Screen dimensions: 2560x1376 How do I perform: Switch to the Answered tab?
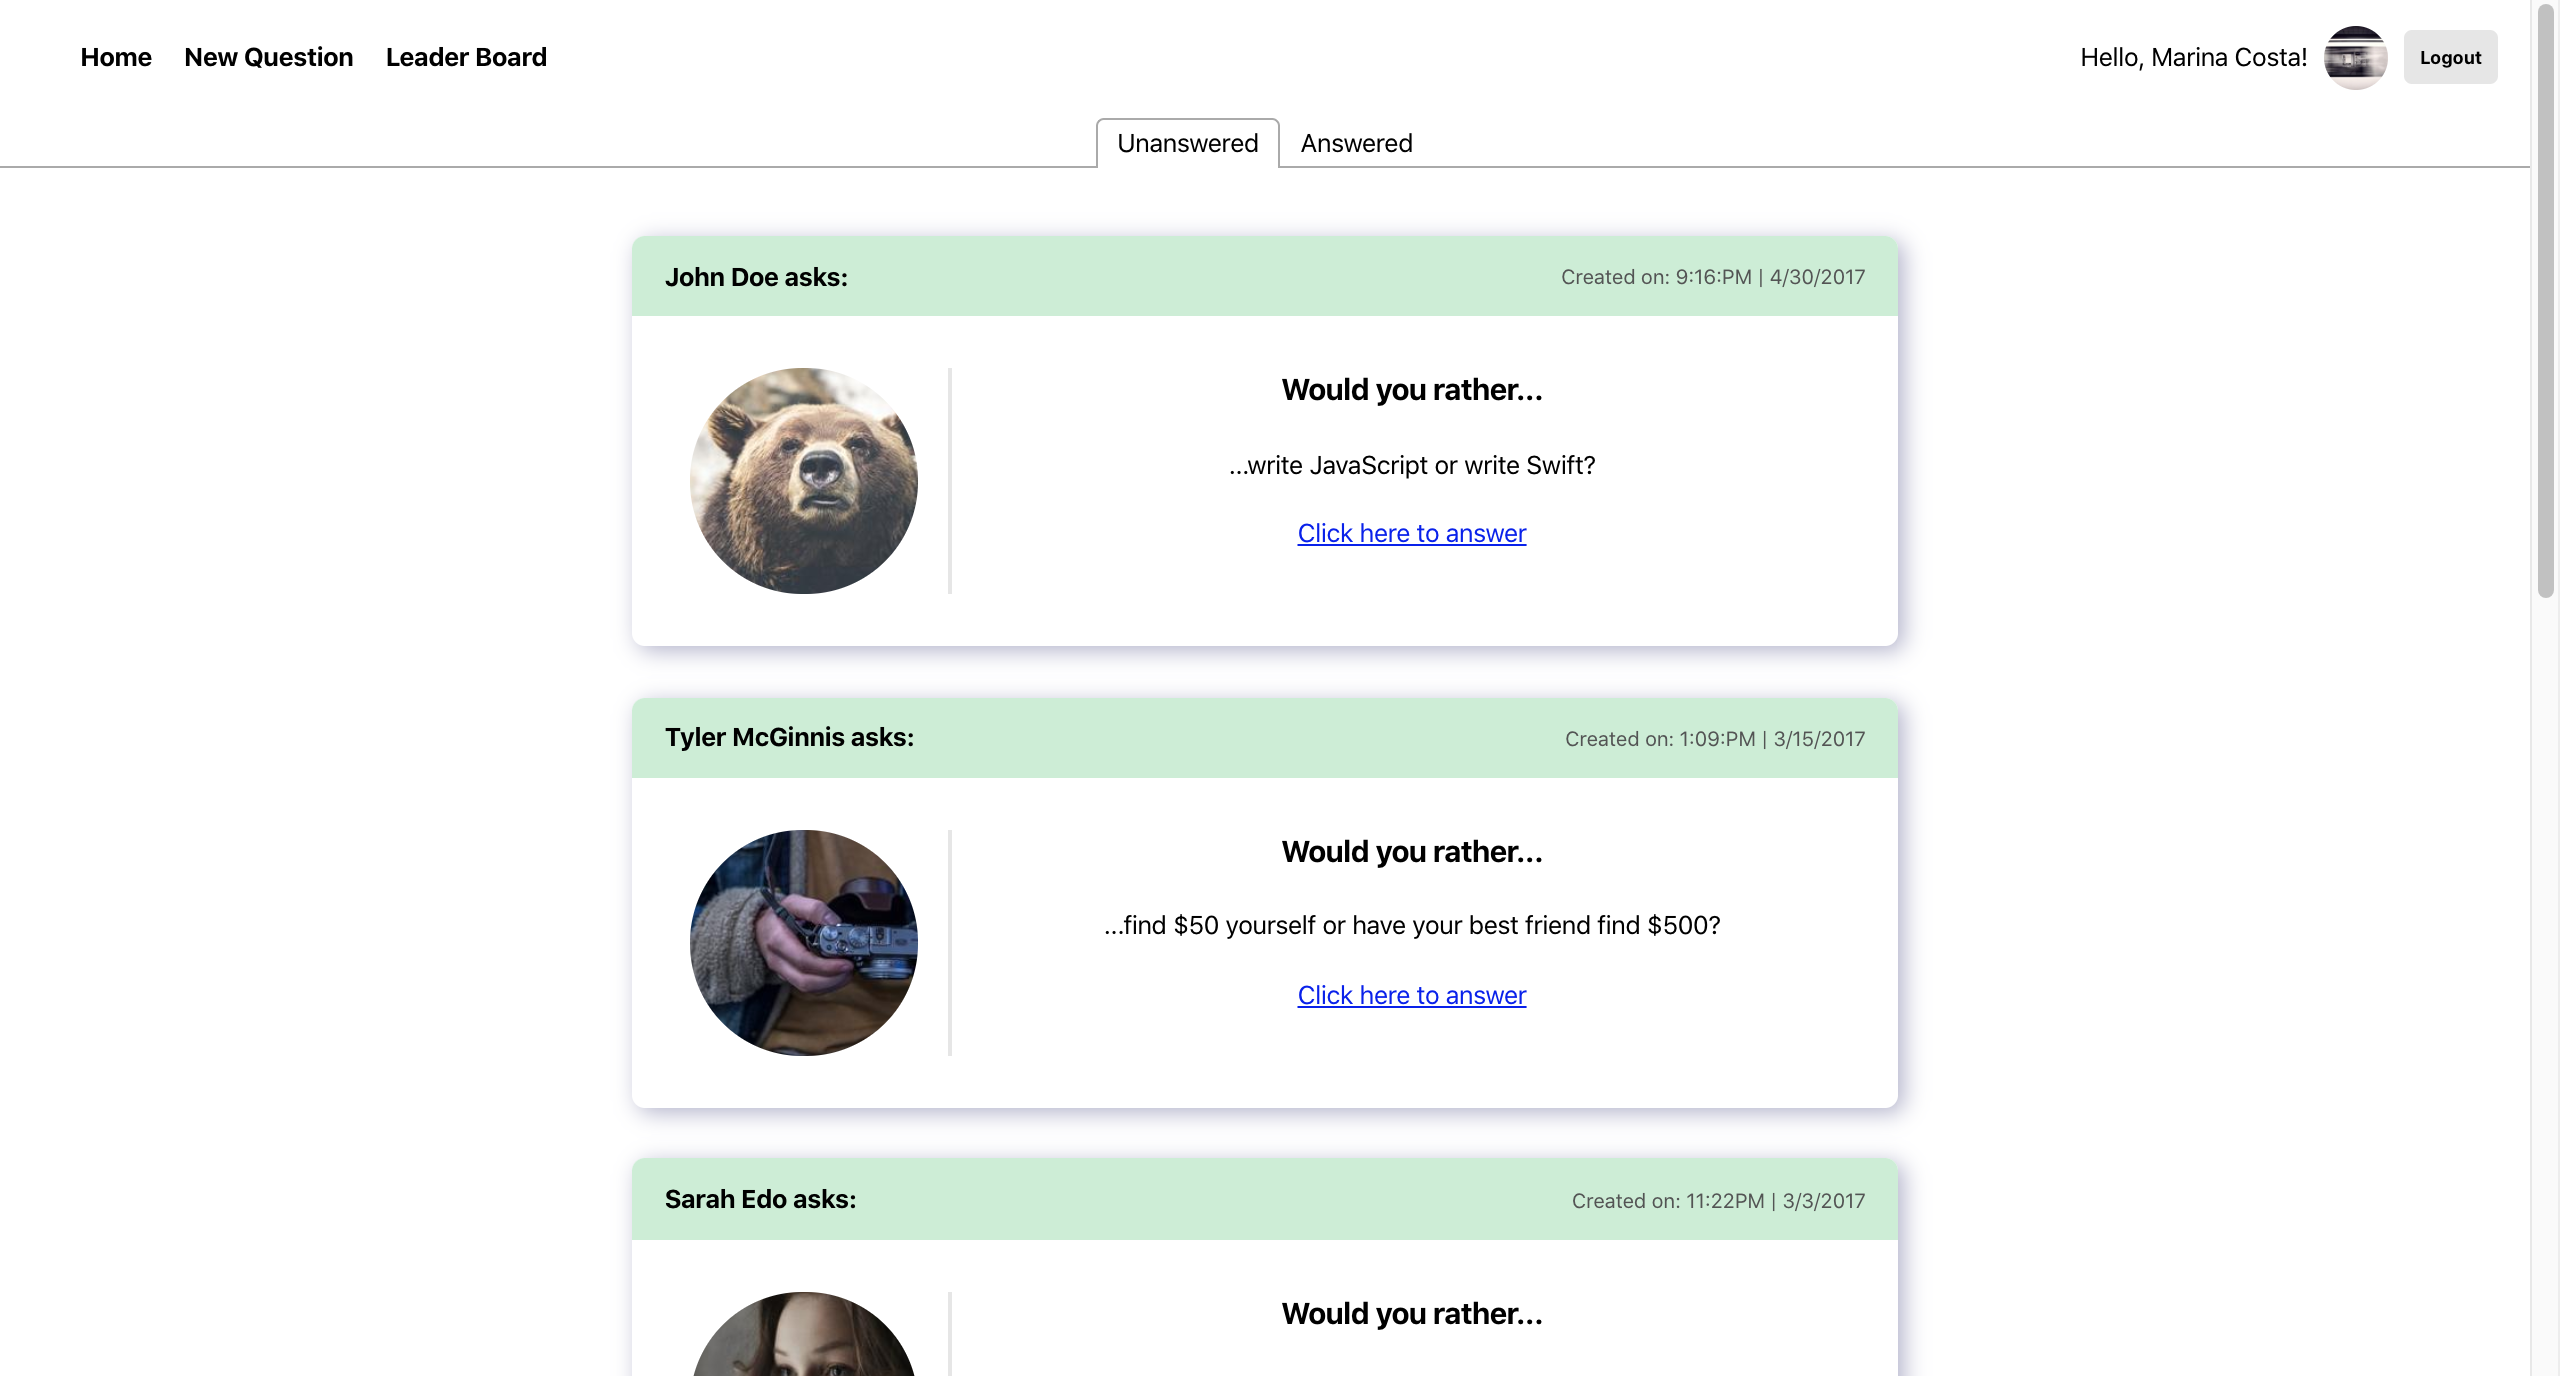(x=1355, y=143)
